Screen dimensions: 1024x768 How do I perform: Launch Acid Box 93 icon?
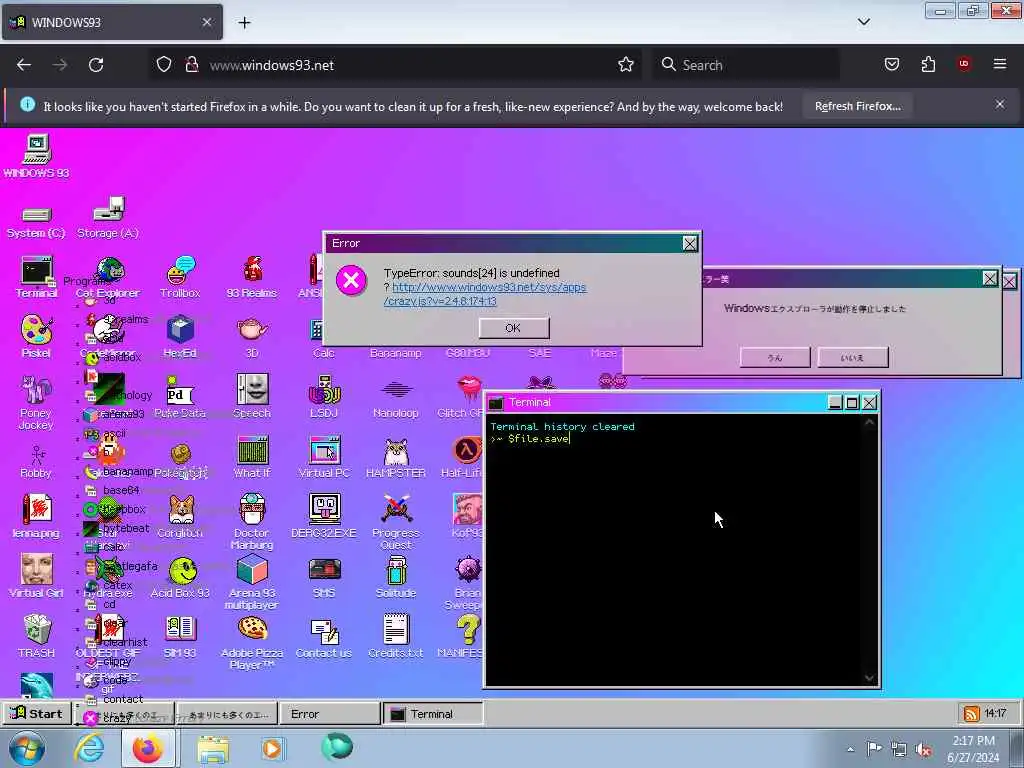pyautogui.click(x=180, y=577)
